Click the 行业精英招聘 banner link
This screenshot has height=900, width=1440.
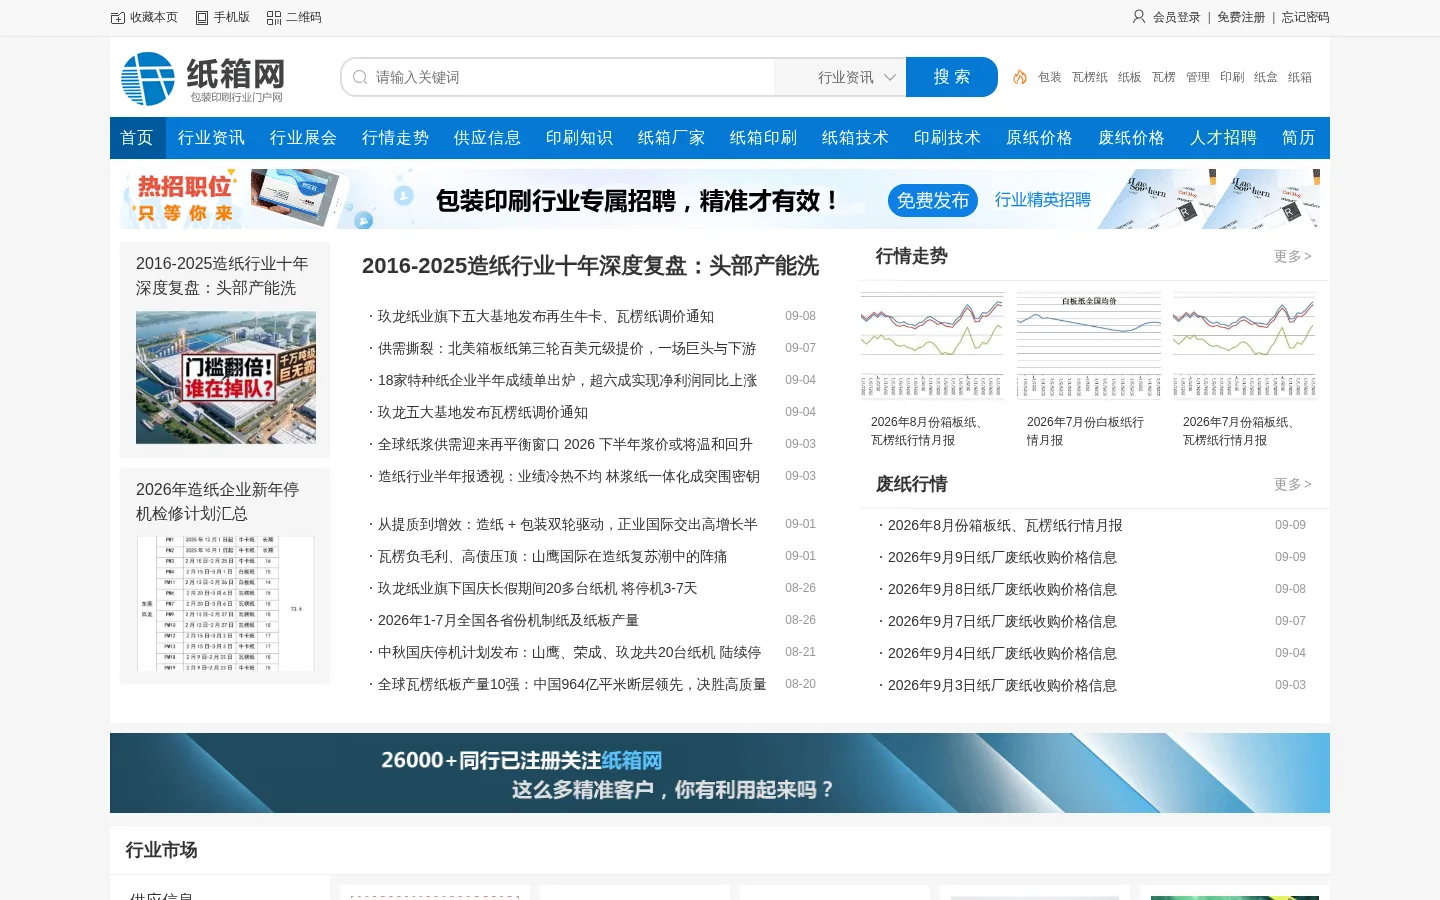[1042, 200]
